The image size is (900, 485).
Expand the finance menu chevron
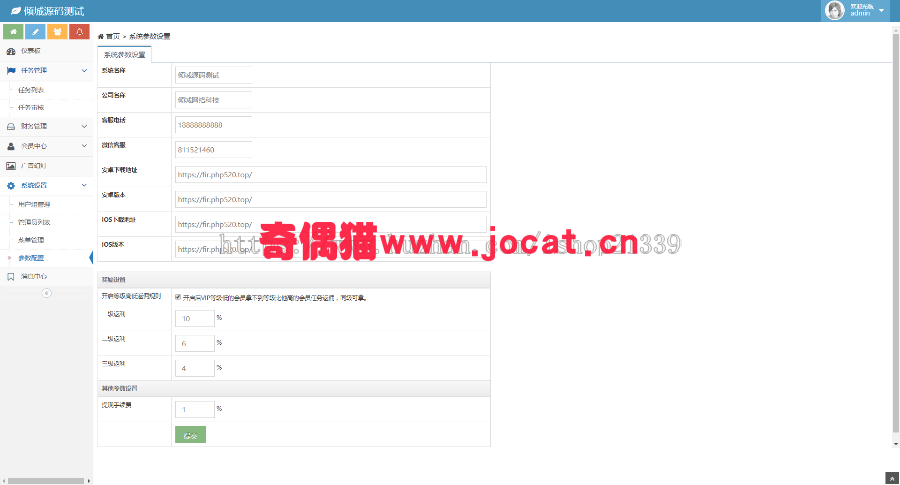point(84,126)
